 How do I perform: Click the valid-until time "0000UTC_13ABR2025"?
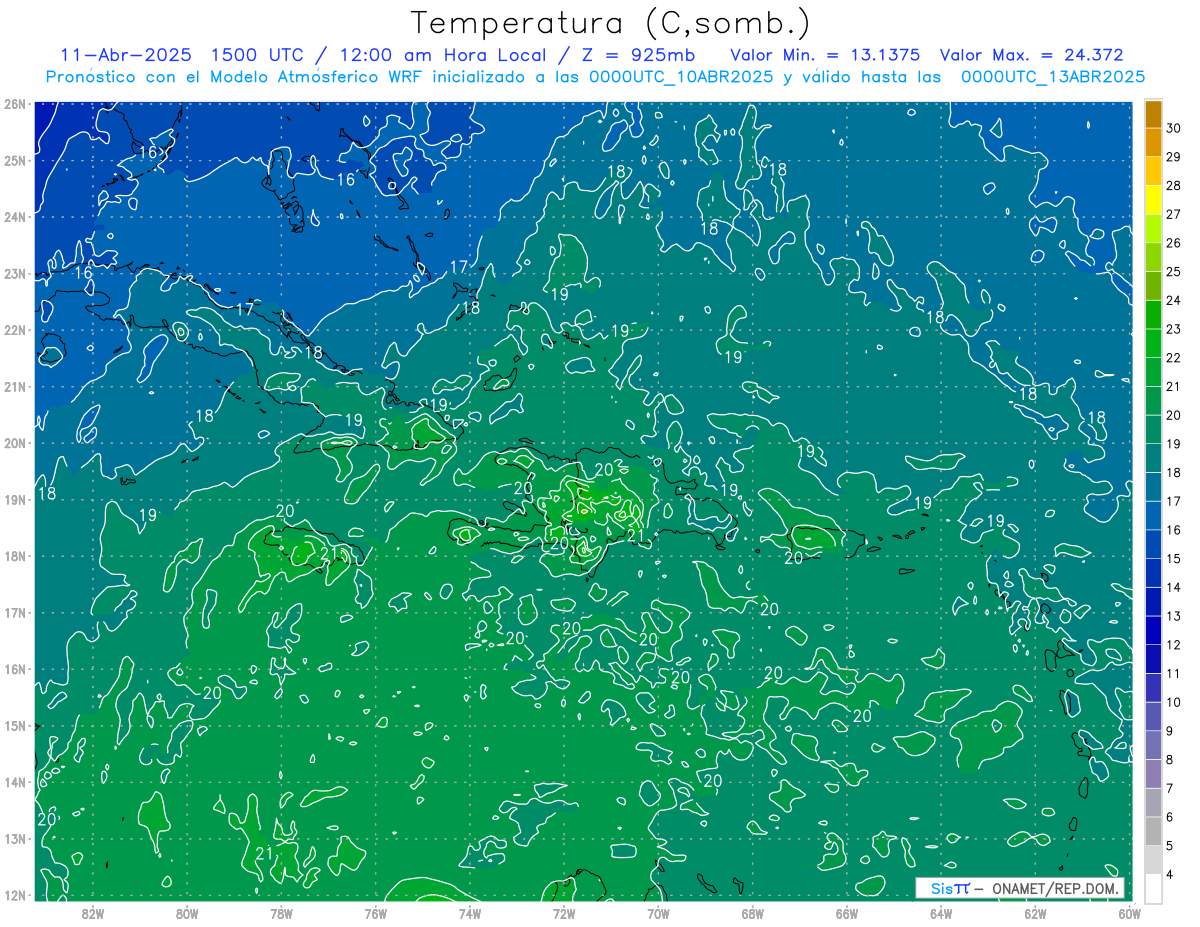(1053, 77)
